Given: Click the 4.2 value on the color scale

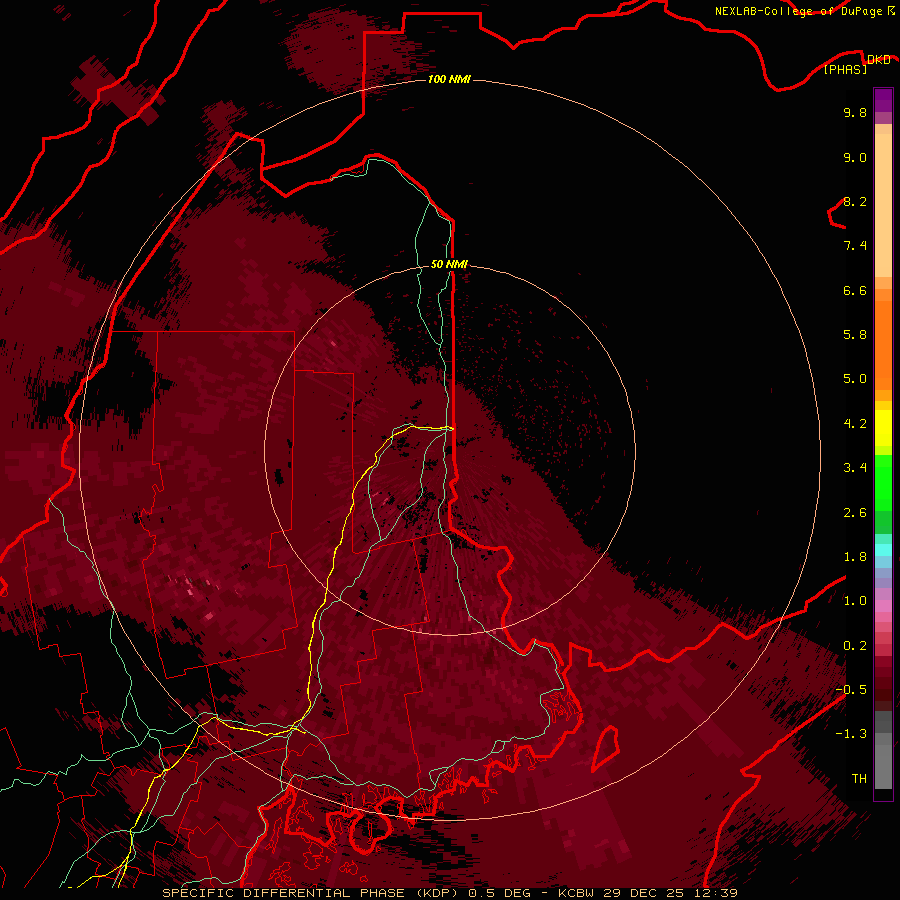Looking at the screenshot, I should click(x=855, y=424).
